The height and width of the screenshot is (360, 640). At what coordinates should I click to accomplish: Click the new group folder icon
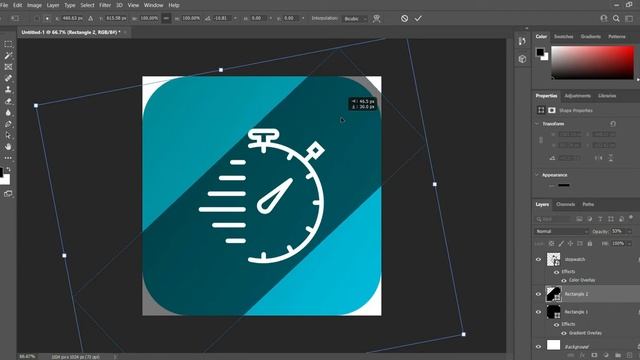(618, 356)
